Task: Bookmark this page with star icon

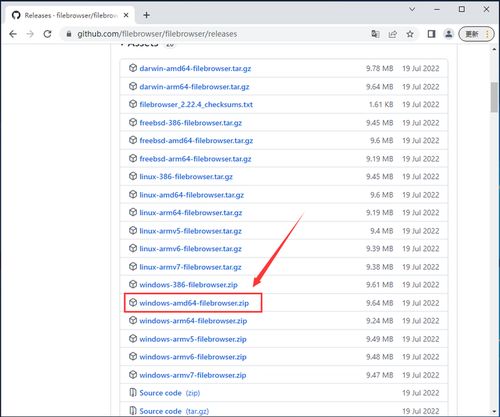Action: pyautogui.click(x=410, y=34)
